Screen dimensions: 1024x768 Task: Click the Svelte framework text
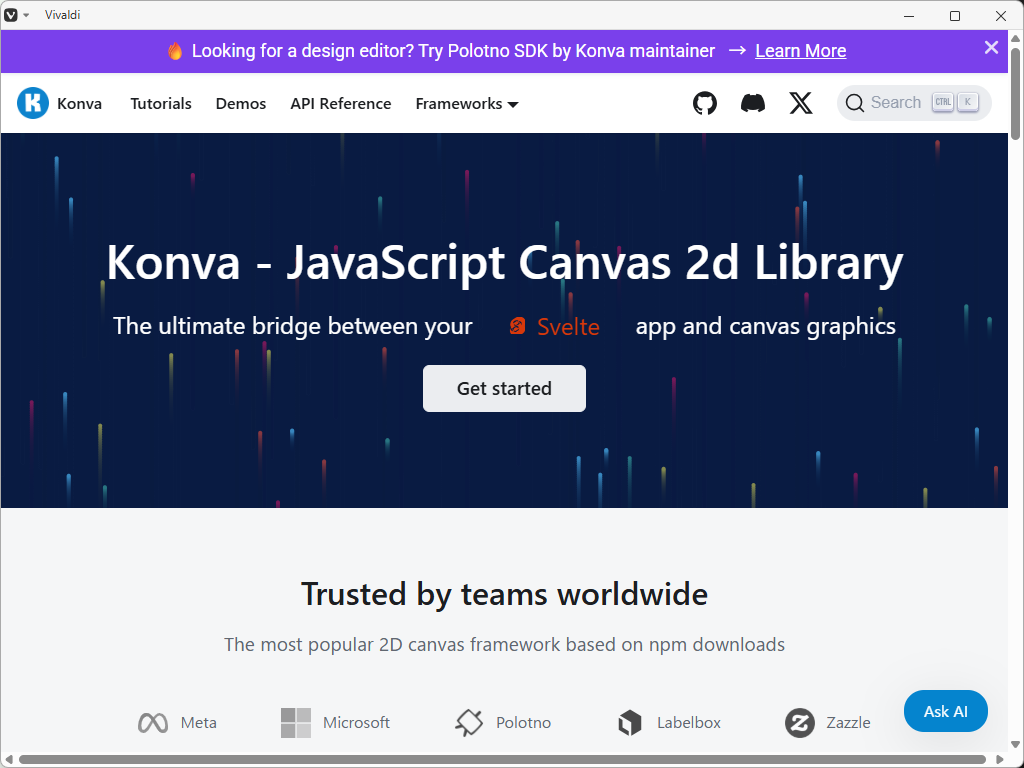[x=568, y=327]
